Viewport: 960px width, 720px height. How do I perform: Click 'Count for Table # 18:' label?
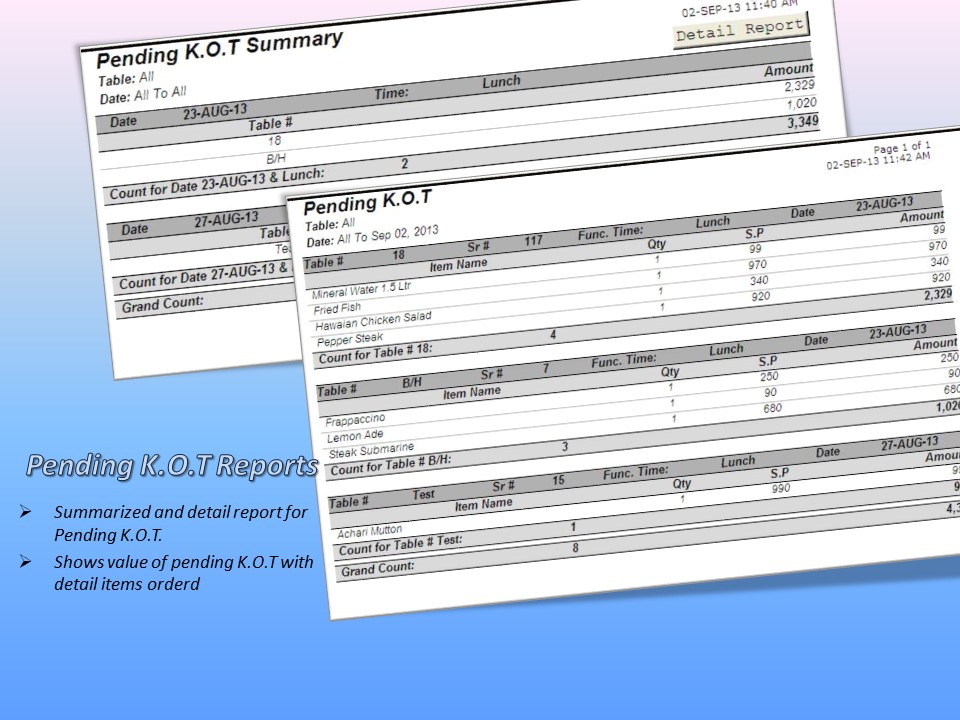click(x=375, y=354)
